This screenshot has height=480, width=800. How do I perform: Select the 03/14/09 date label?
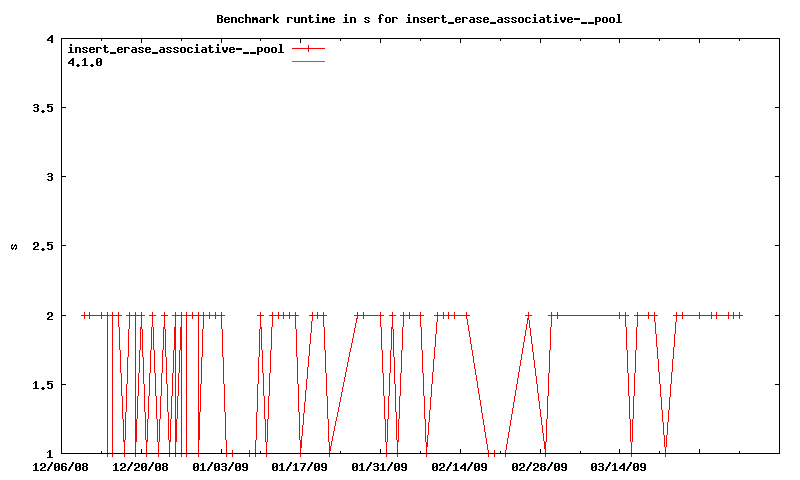tap(619, 466)
